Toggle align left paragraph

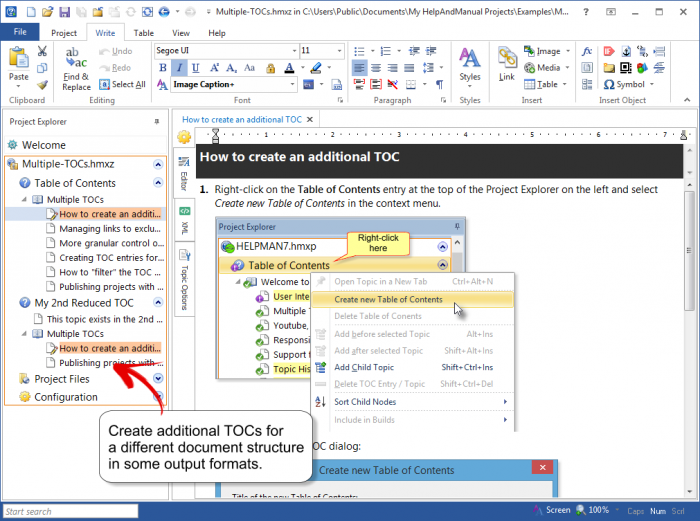(x=359, y=68)
